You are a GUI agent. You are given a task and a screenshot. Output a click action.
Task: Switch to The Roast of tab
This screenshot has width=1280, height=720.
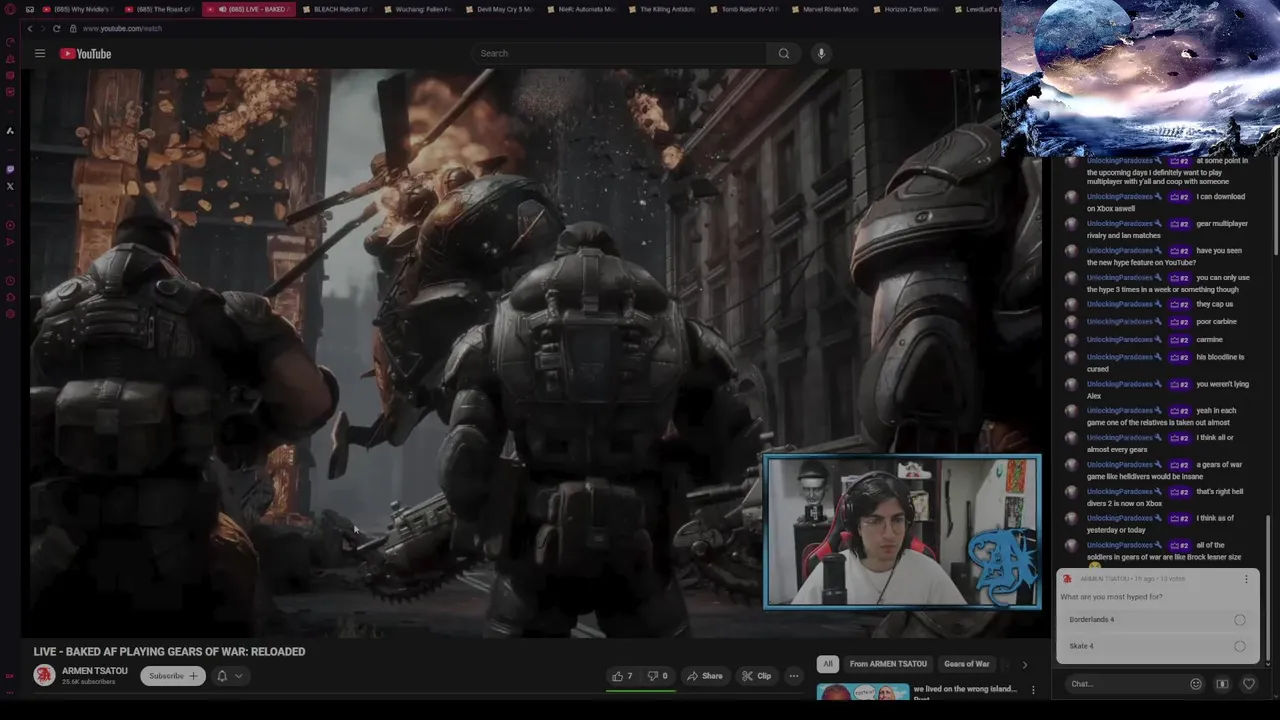(x=158, y=9)
